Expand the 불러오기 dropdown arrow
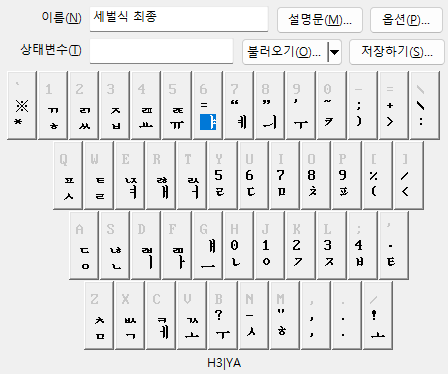448x374 pixels. 335,52
